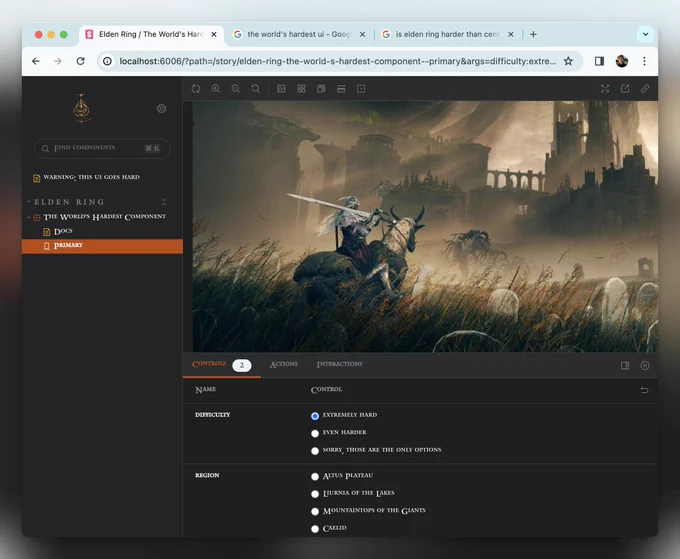Zoom out the story preview
The image size is (680, 559).
click(x=235, y=89)
